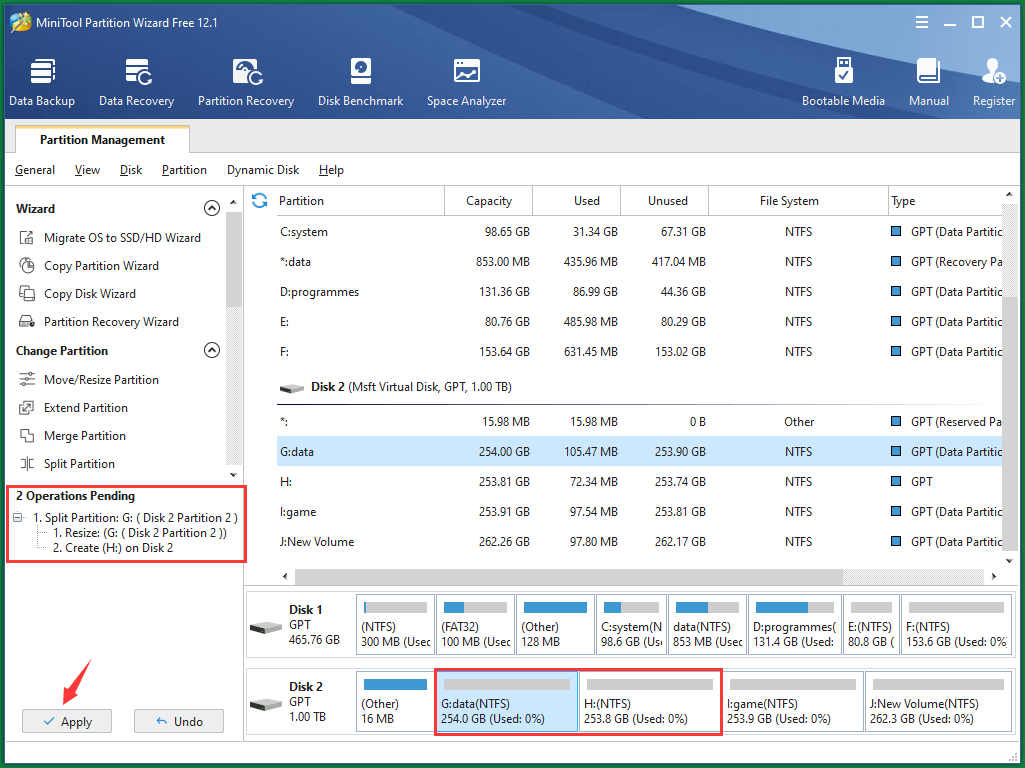1025x768 pixels.
Task: Sort by the Used column header
Action: [577, 201]
